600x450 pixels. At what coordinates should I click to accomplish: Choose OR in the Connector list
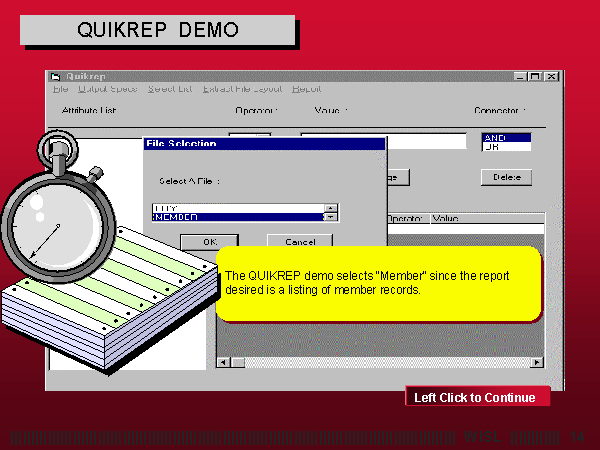[x=506, y=147]
